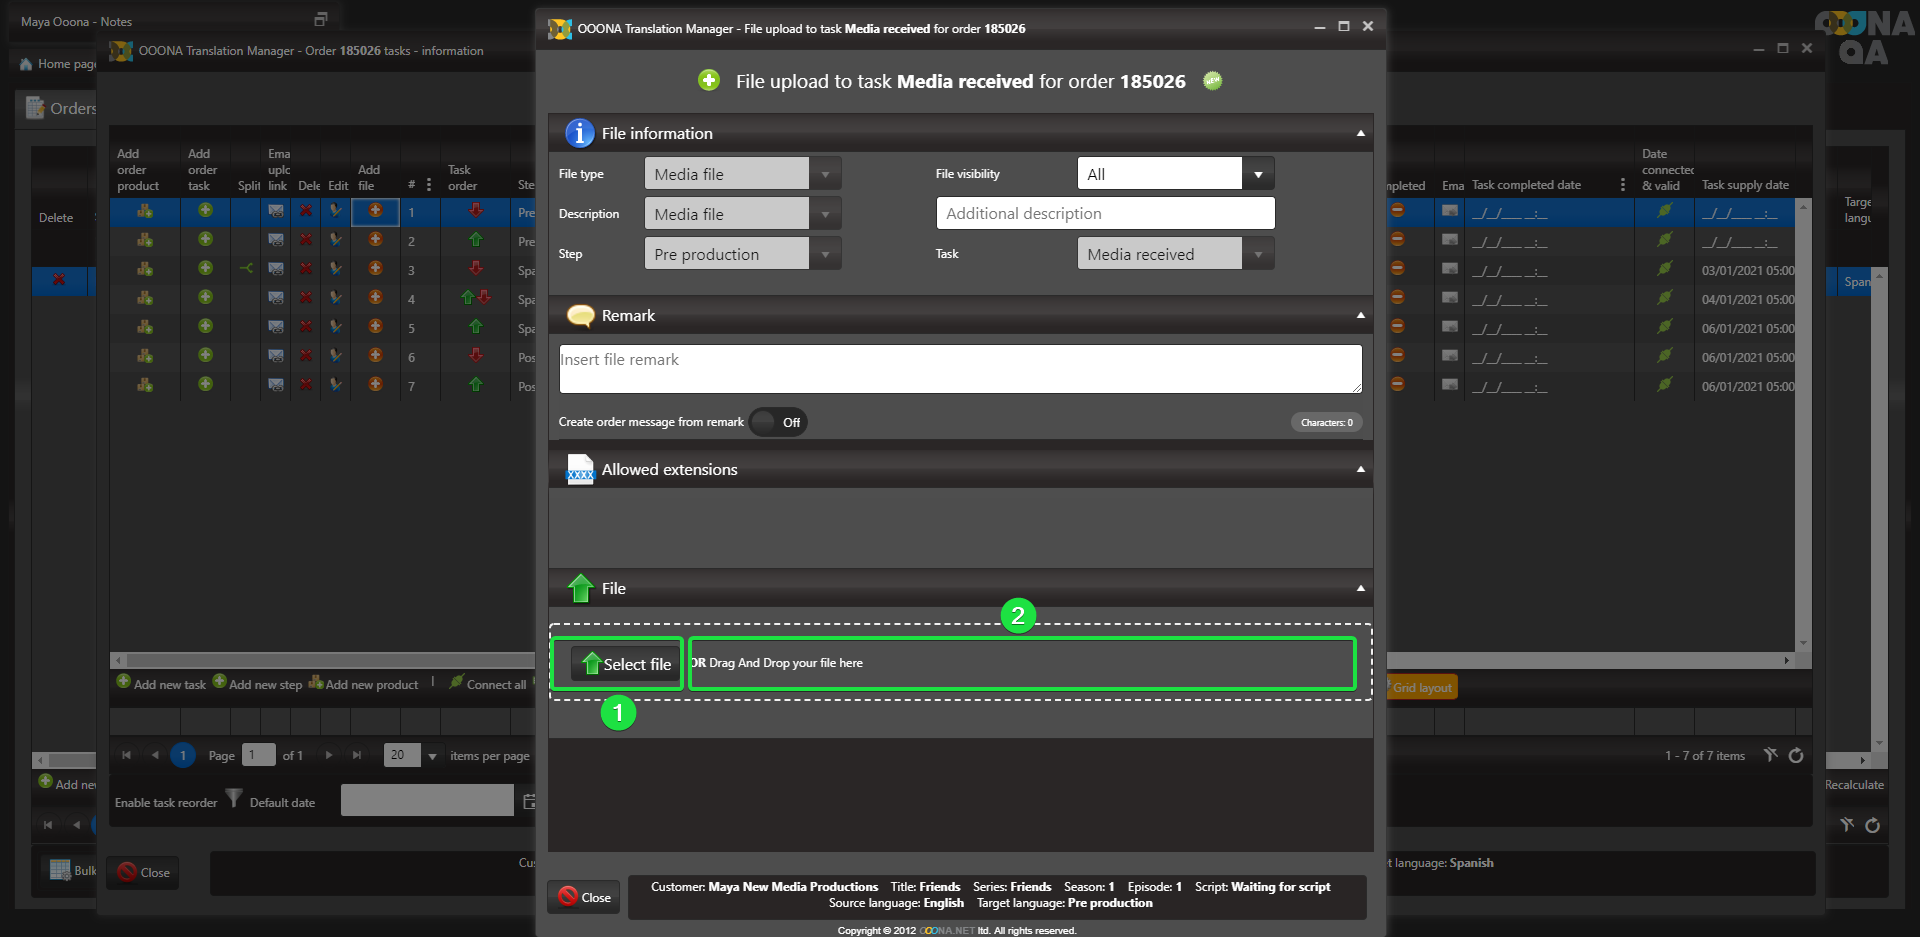Open the Step dropdown showing Pre production
Screen dimensions: 1920x937
(825, 254)
